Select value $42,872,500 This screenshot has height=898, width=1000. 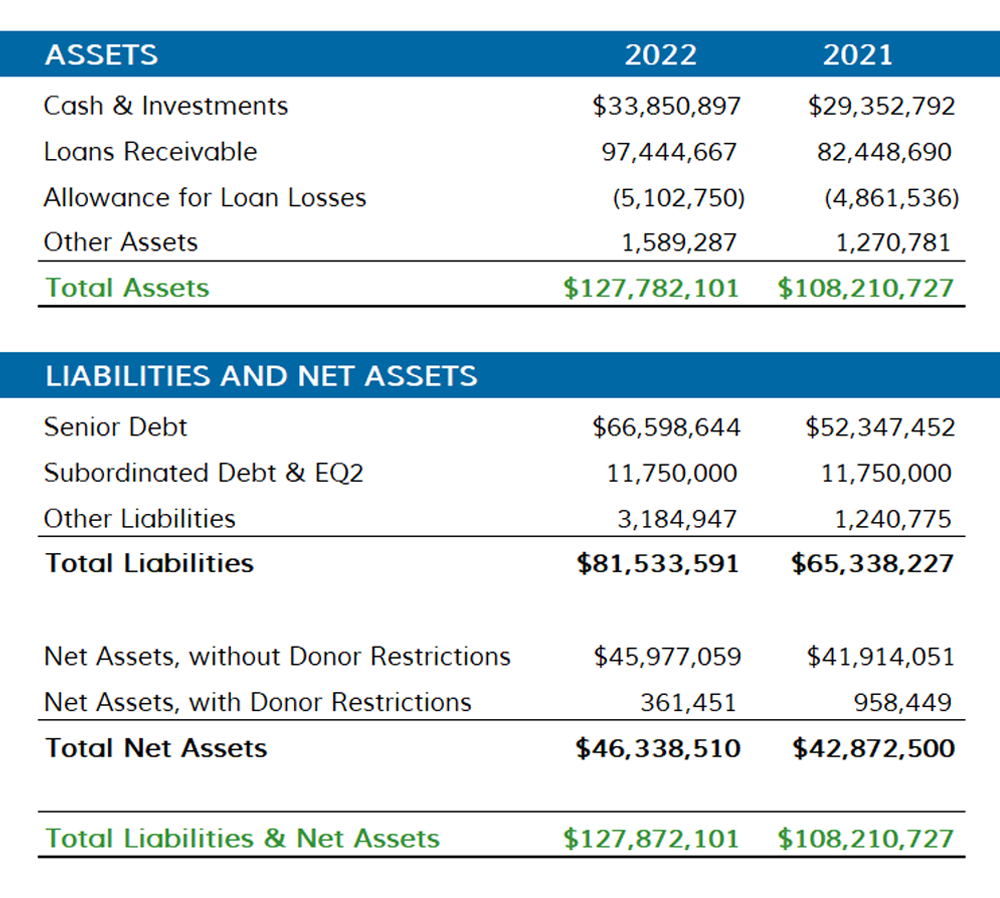873,749
